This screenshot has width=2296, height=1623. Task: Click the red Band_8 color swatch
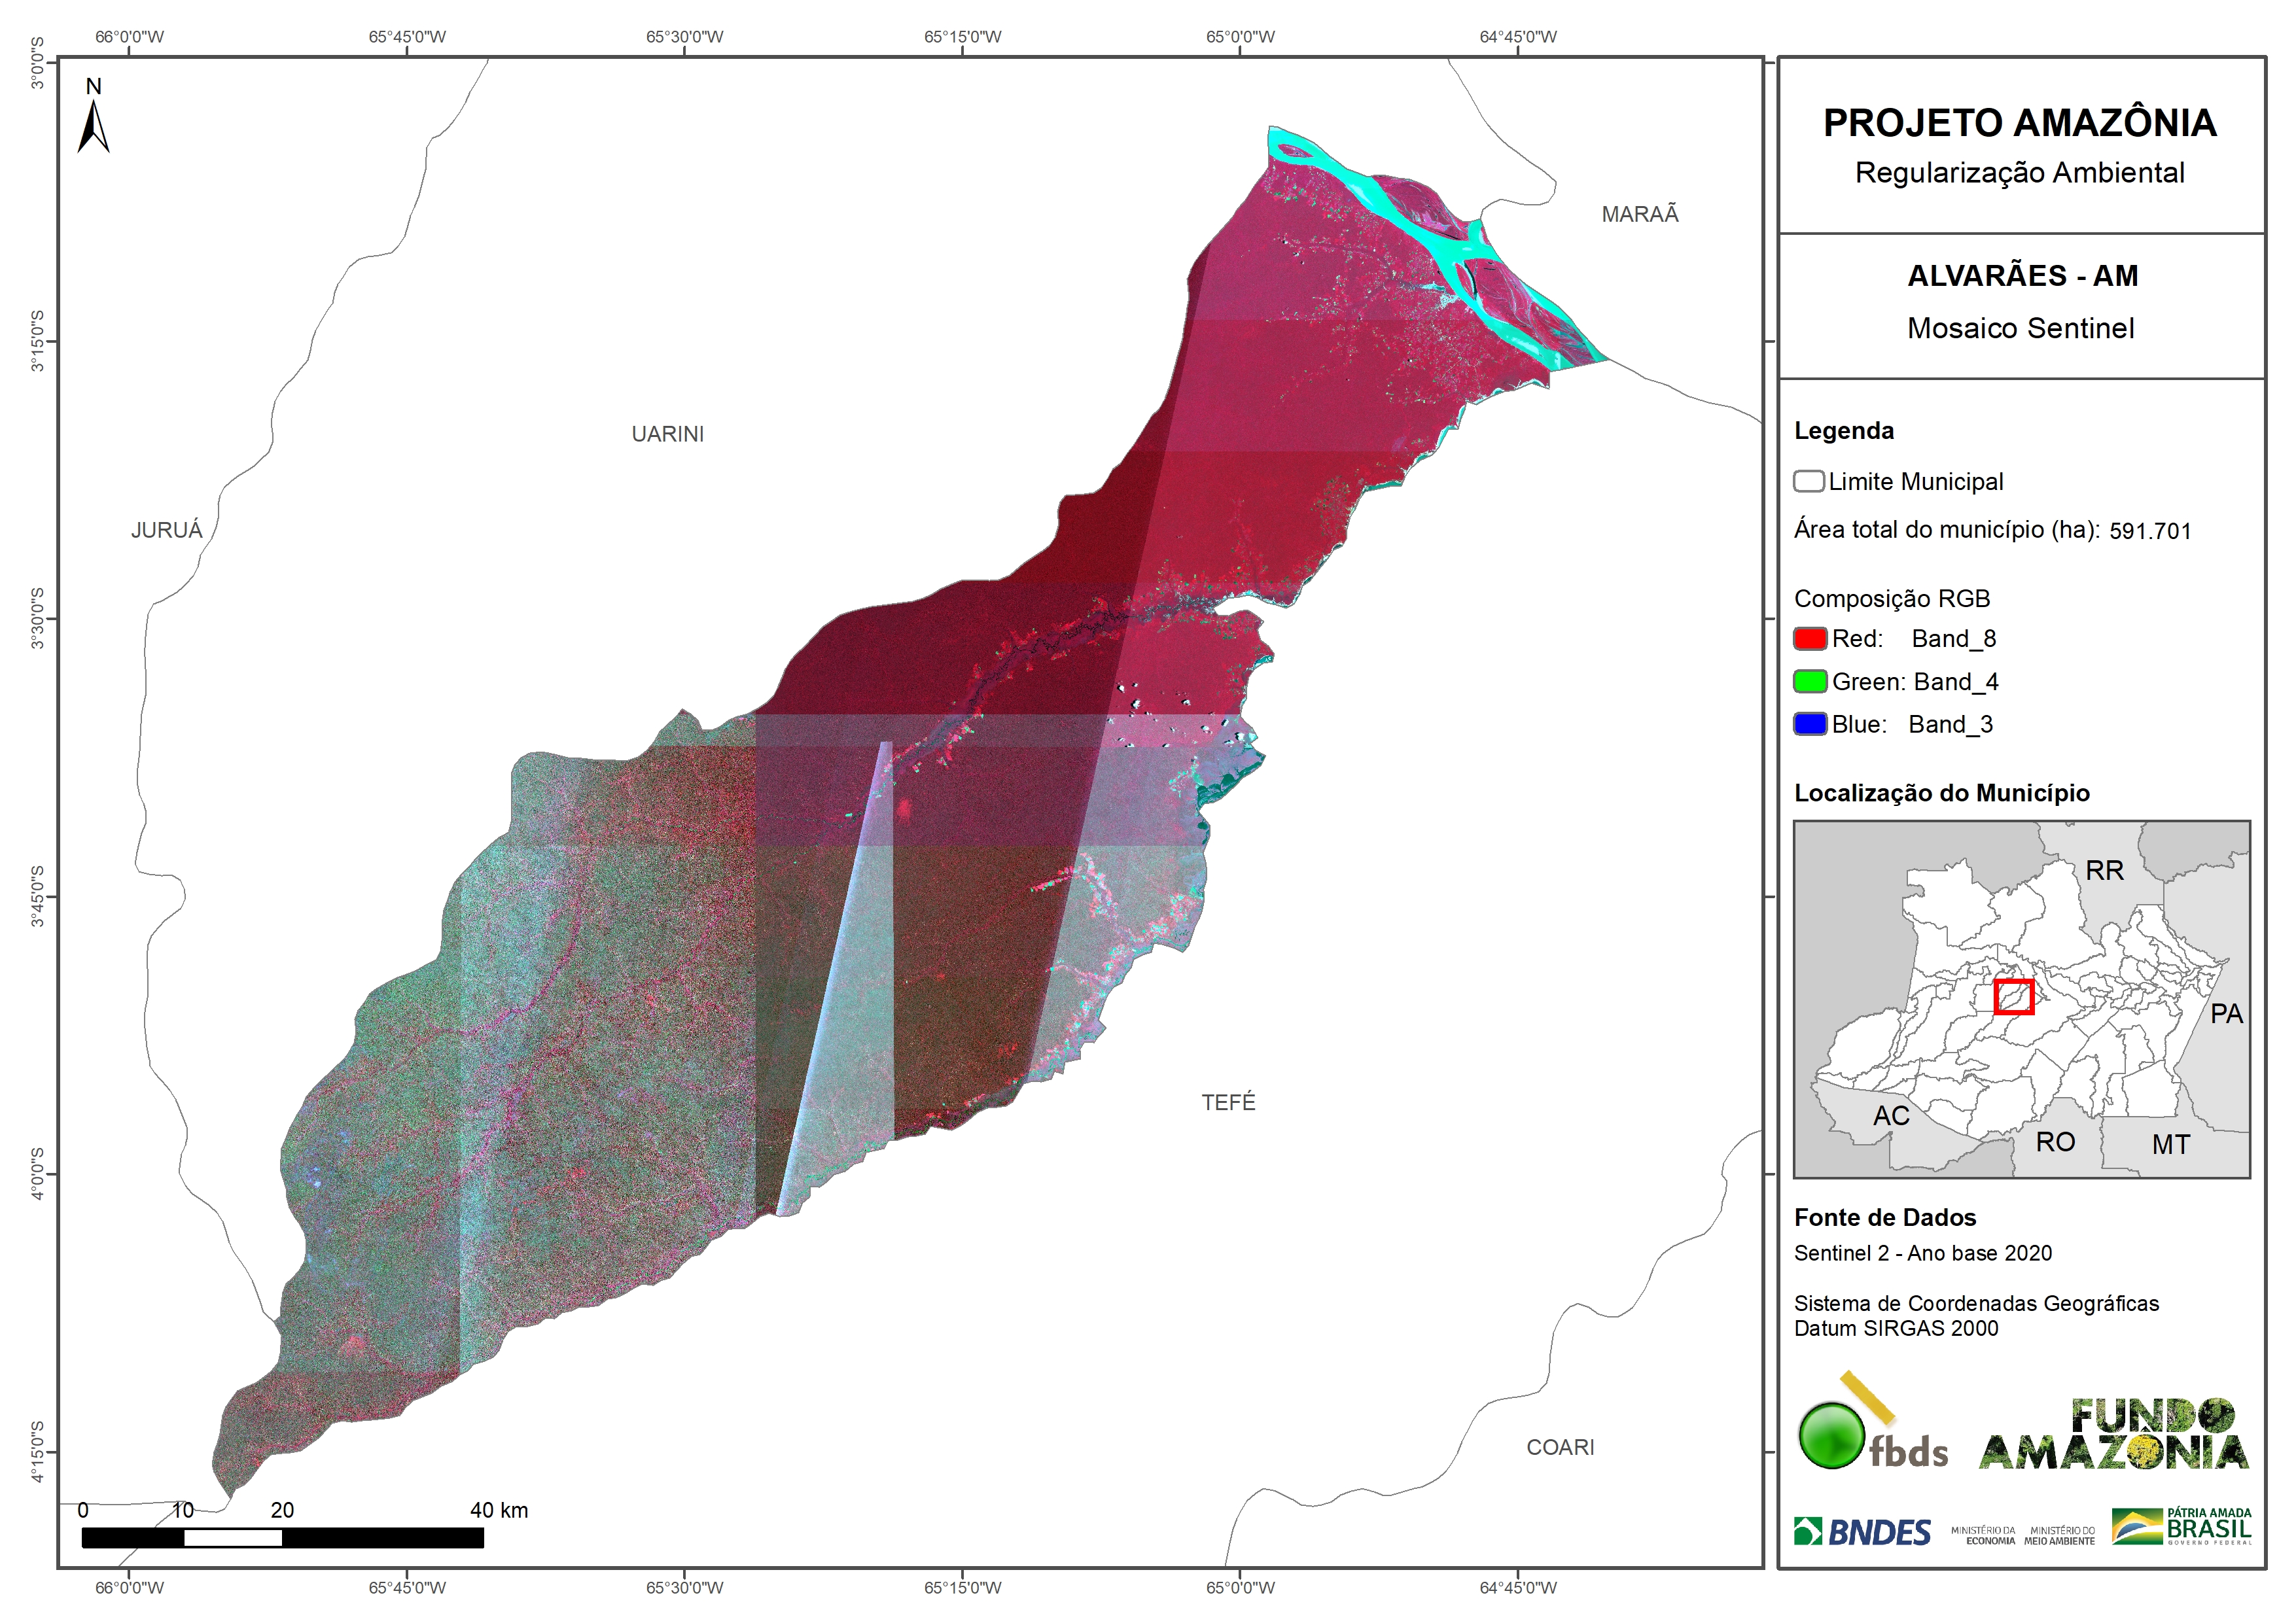(1810, 638)
